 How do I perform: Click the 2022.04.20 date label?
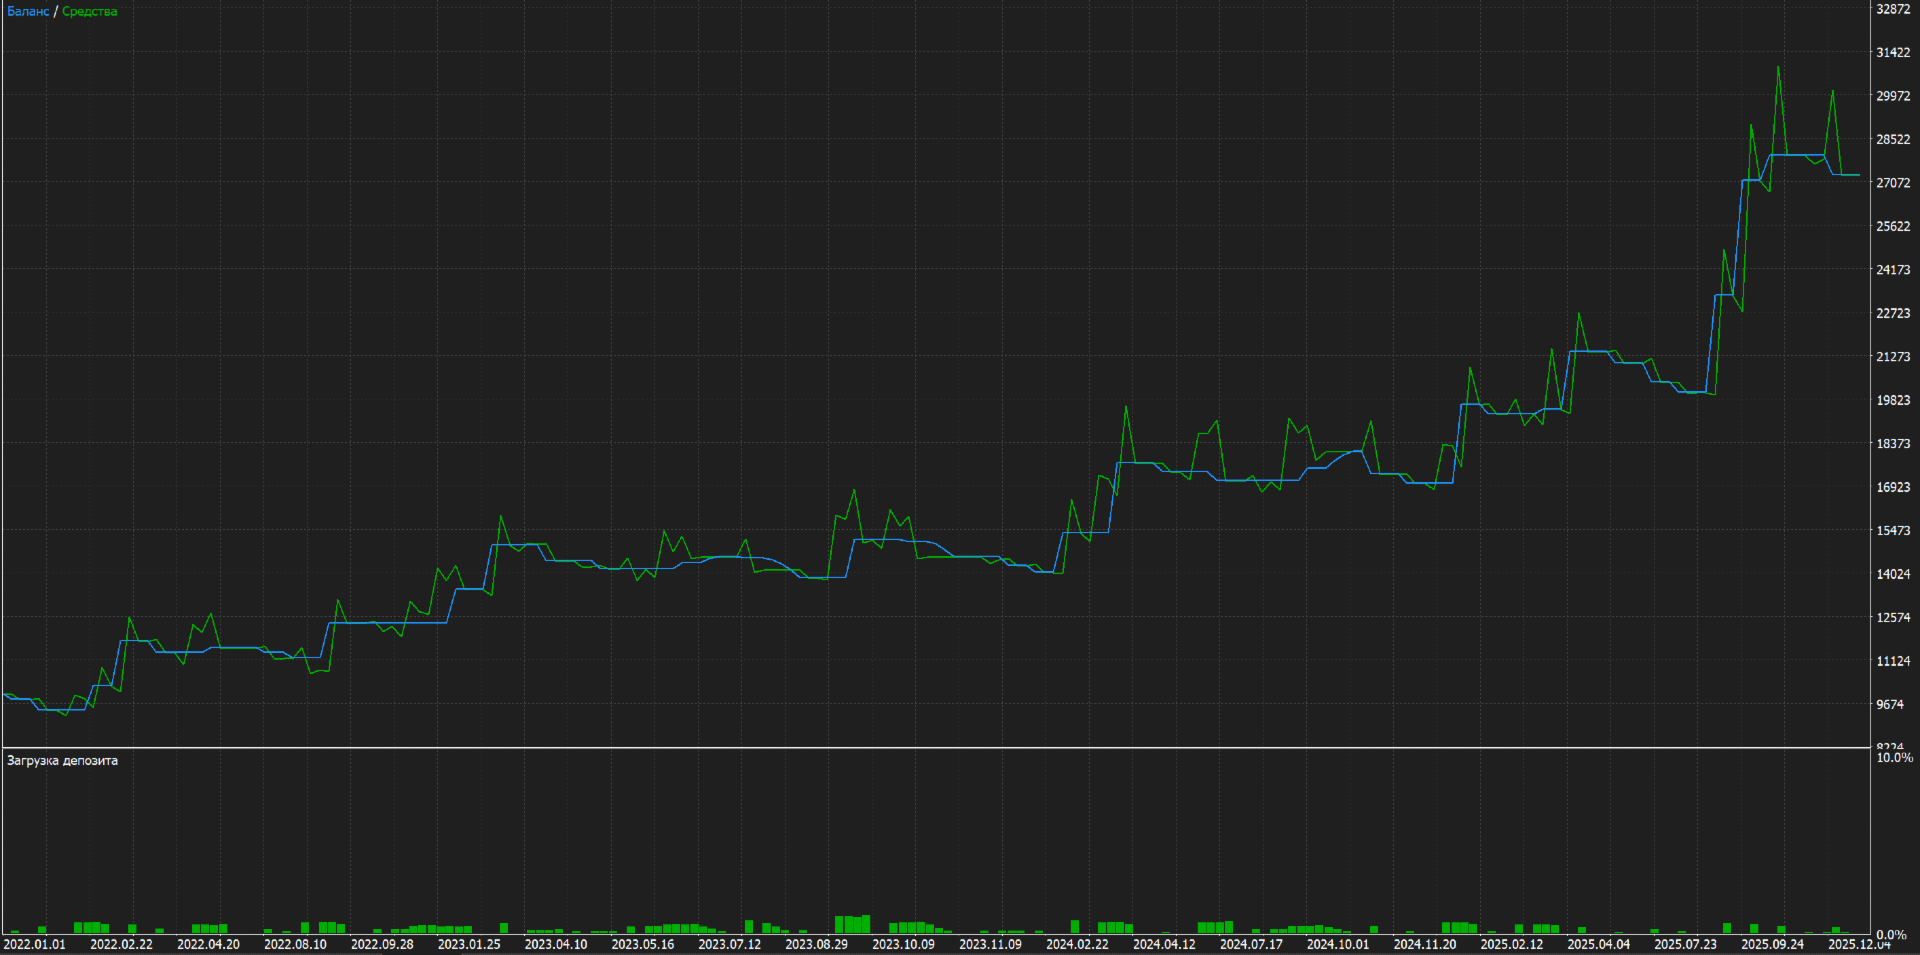[208, 945]
